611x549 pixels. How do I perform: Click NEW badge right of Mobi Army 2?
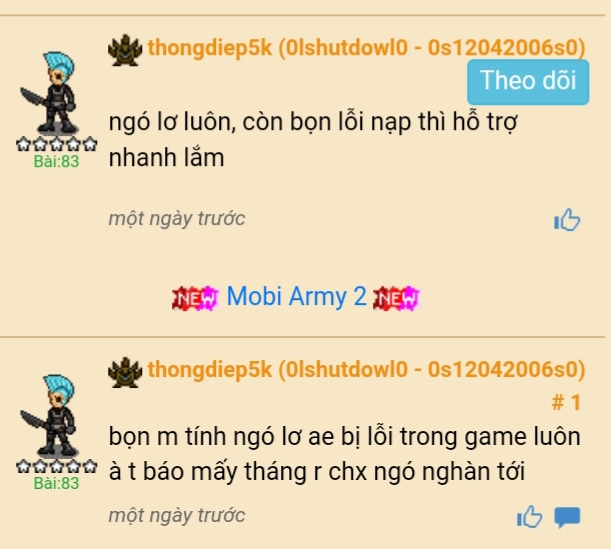click(396, 298)
